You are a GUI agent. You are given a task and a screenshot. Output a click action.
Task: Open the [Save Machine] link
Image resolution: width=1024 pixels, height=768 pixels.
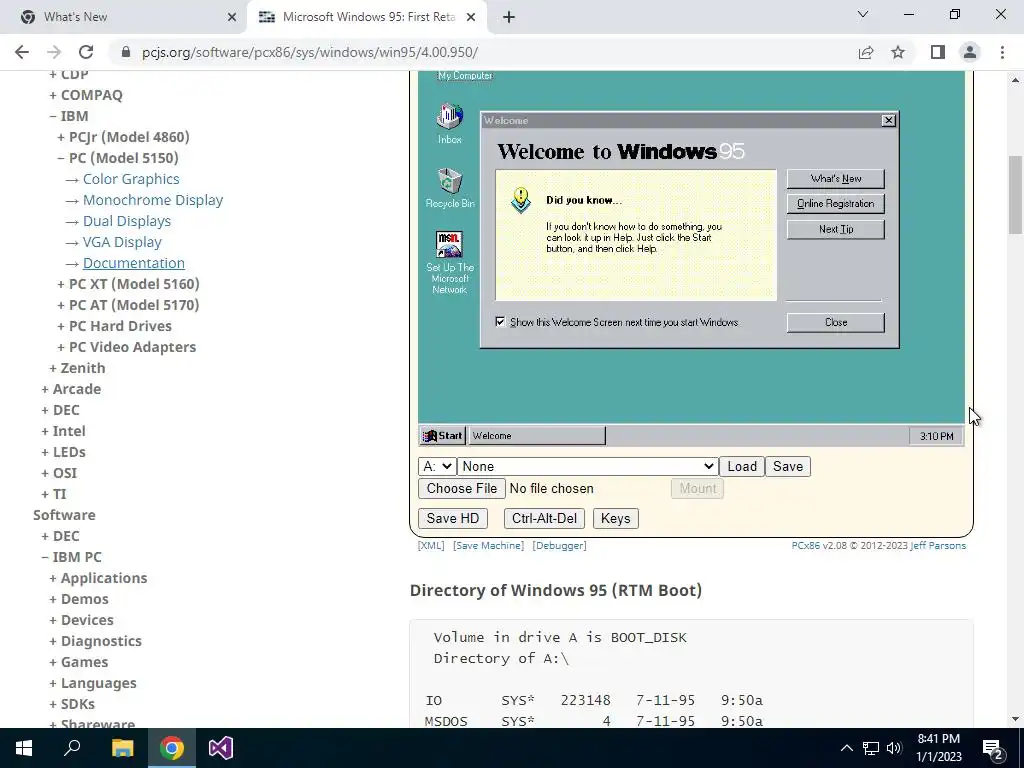click(488, 545)
